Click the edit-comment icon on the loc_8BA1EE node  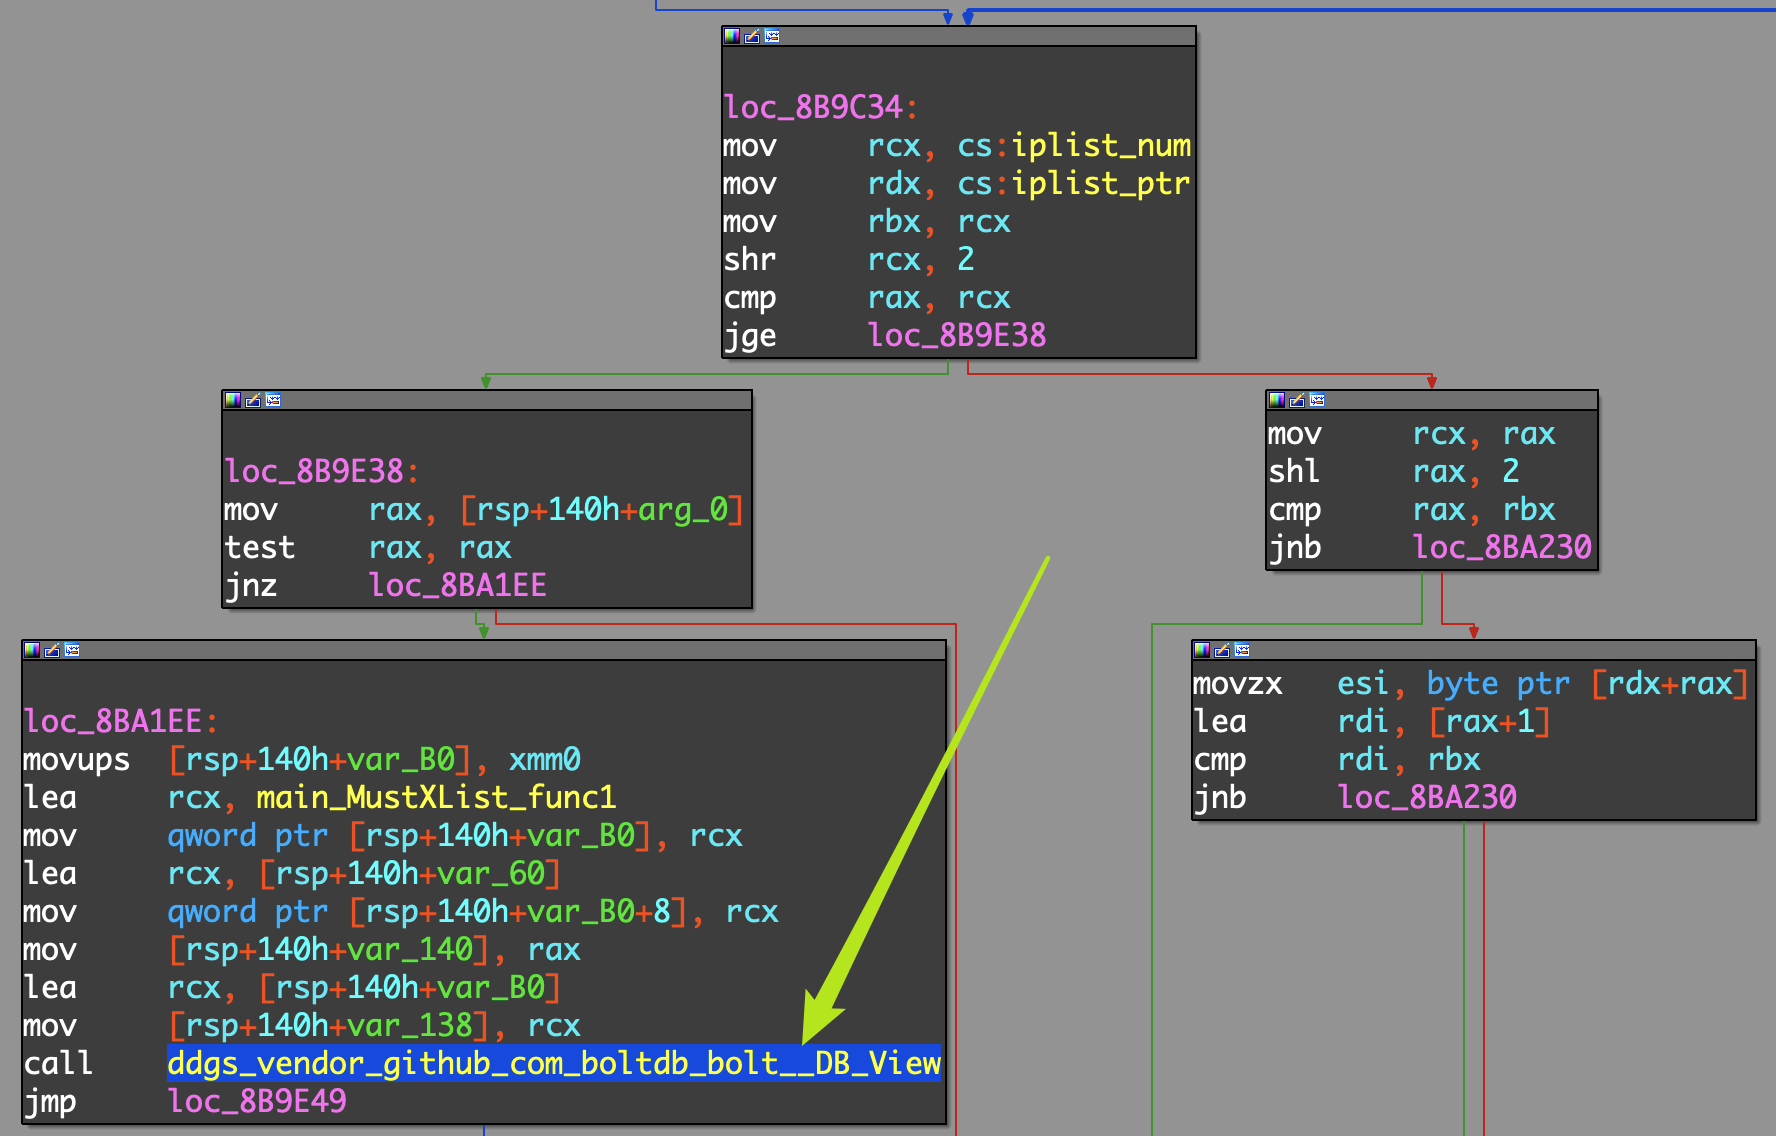[x=52, y=650]
